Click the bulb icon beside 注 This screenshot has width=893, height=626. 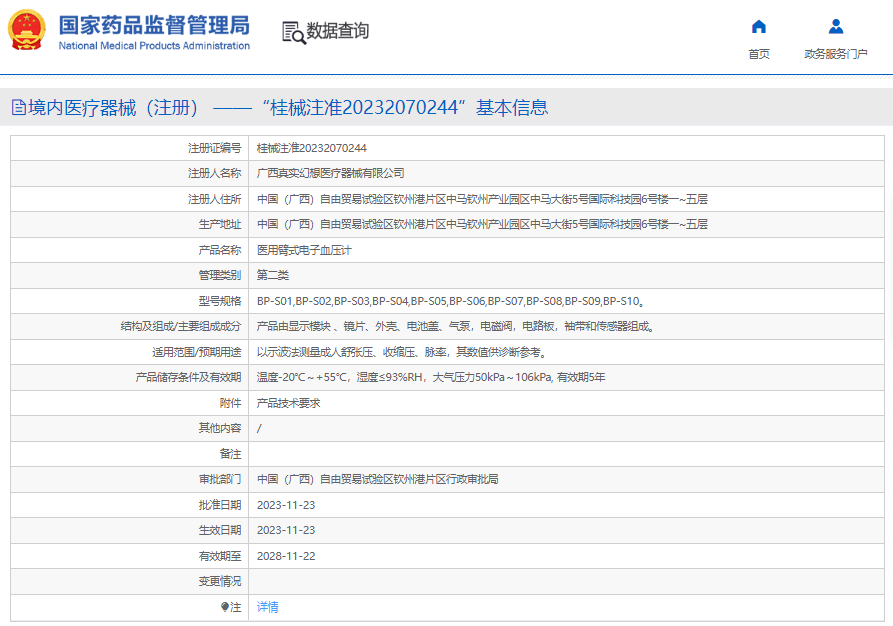coord(225,607)
